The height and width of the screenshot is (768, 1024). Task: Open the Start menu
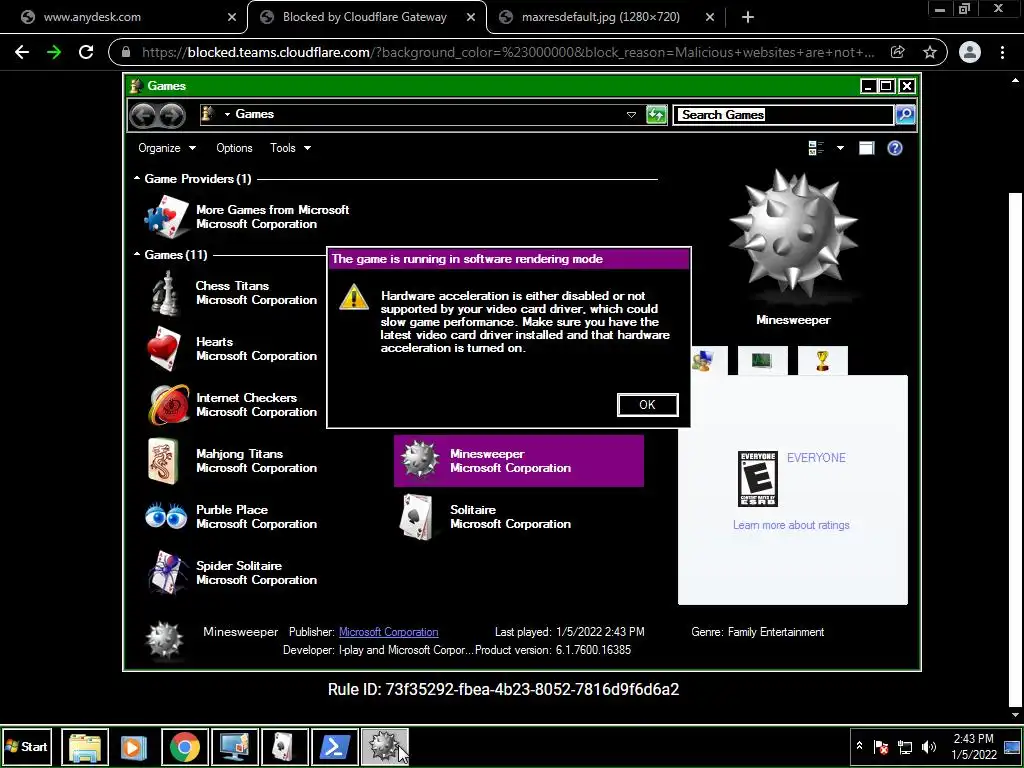[x=27, y=746]
